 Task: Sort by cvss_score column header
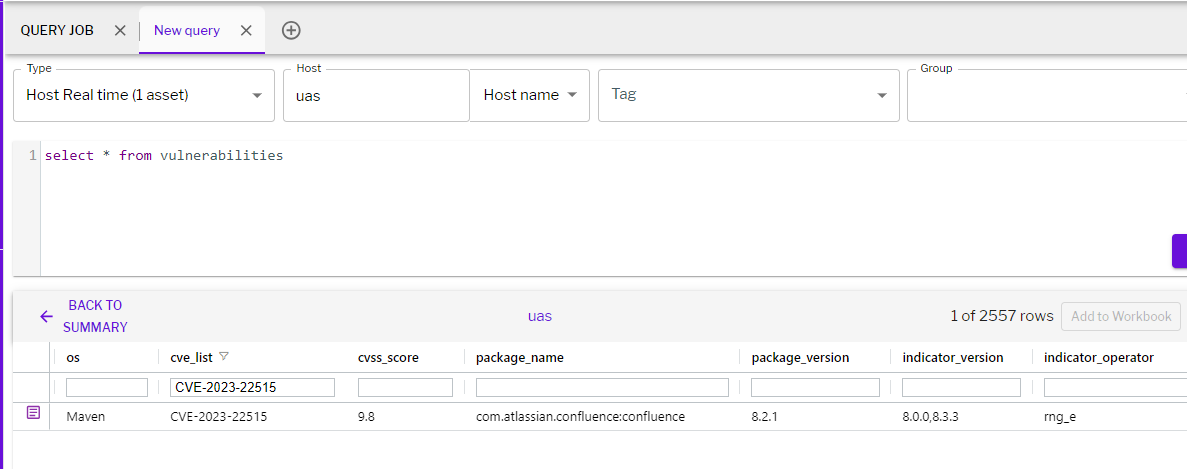click(388, 357)
